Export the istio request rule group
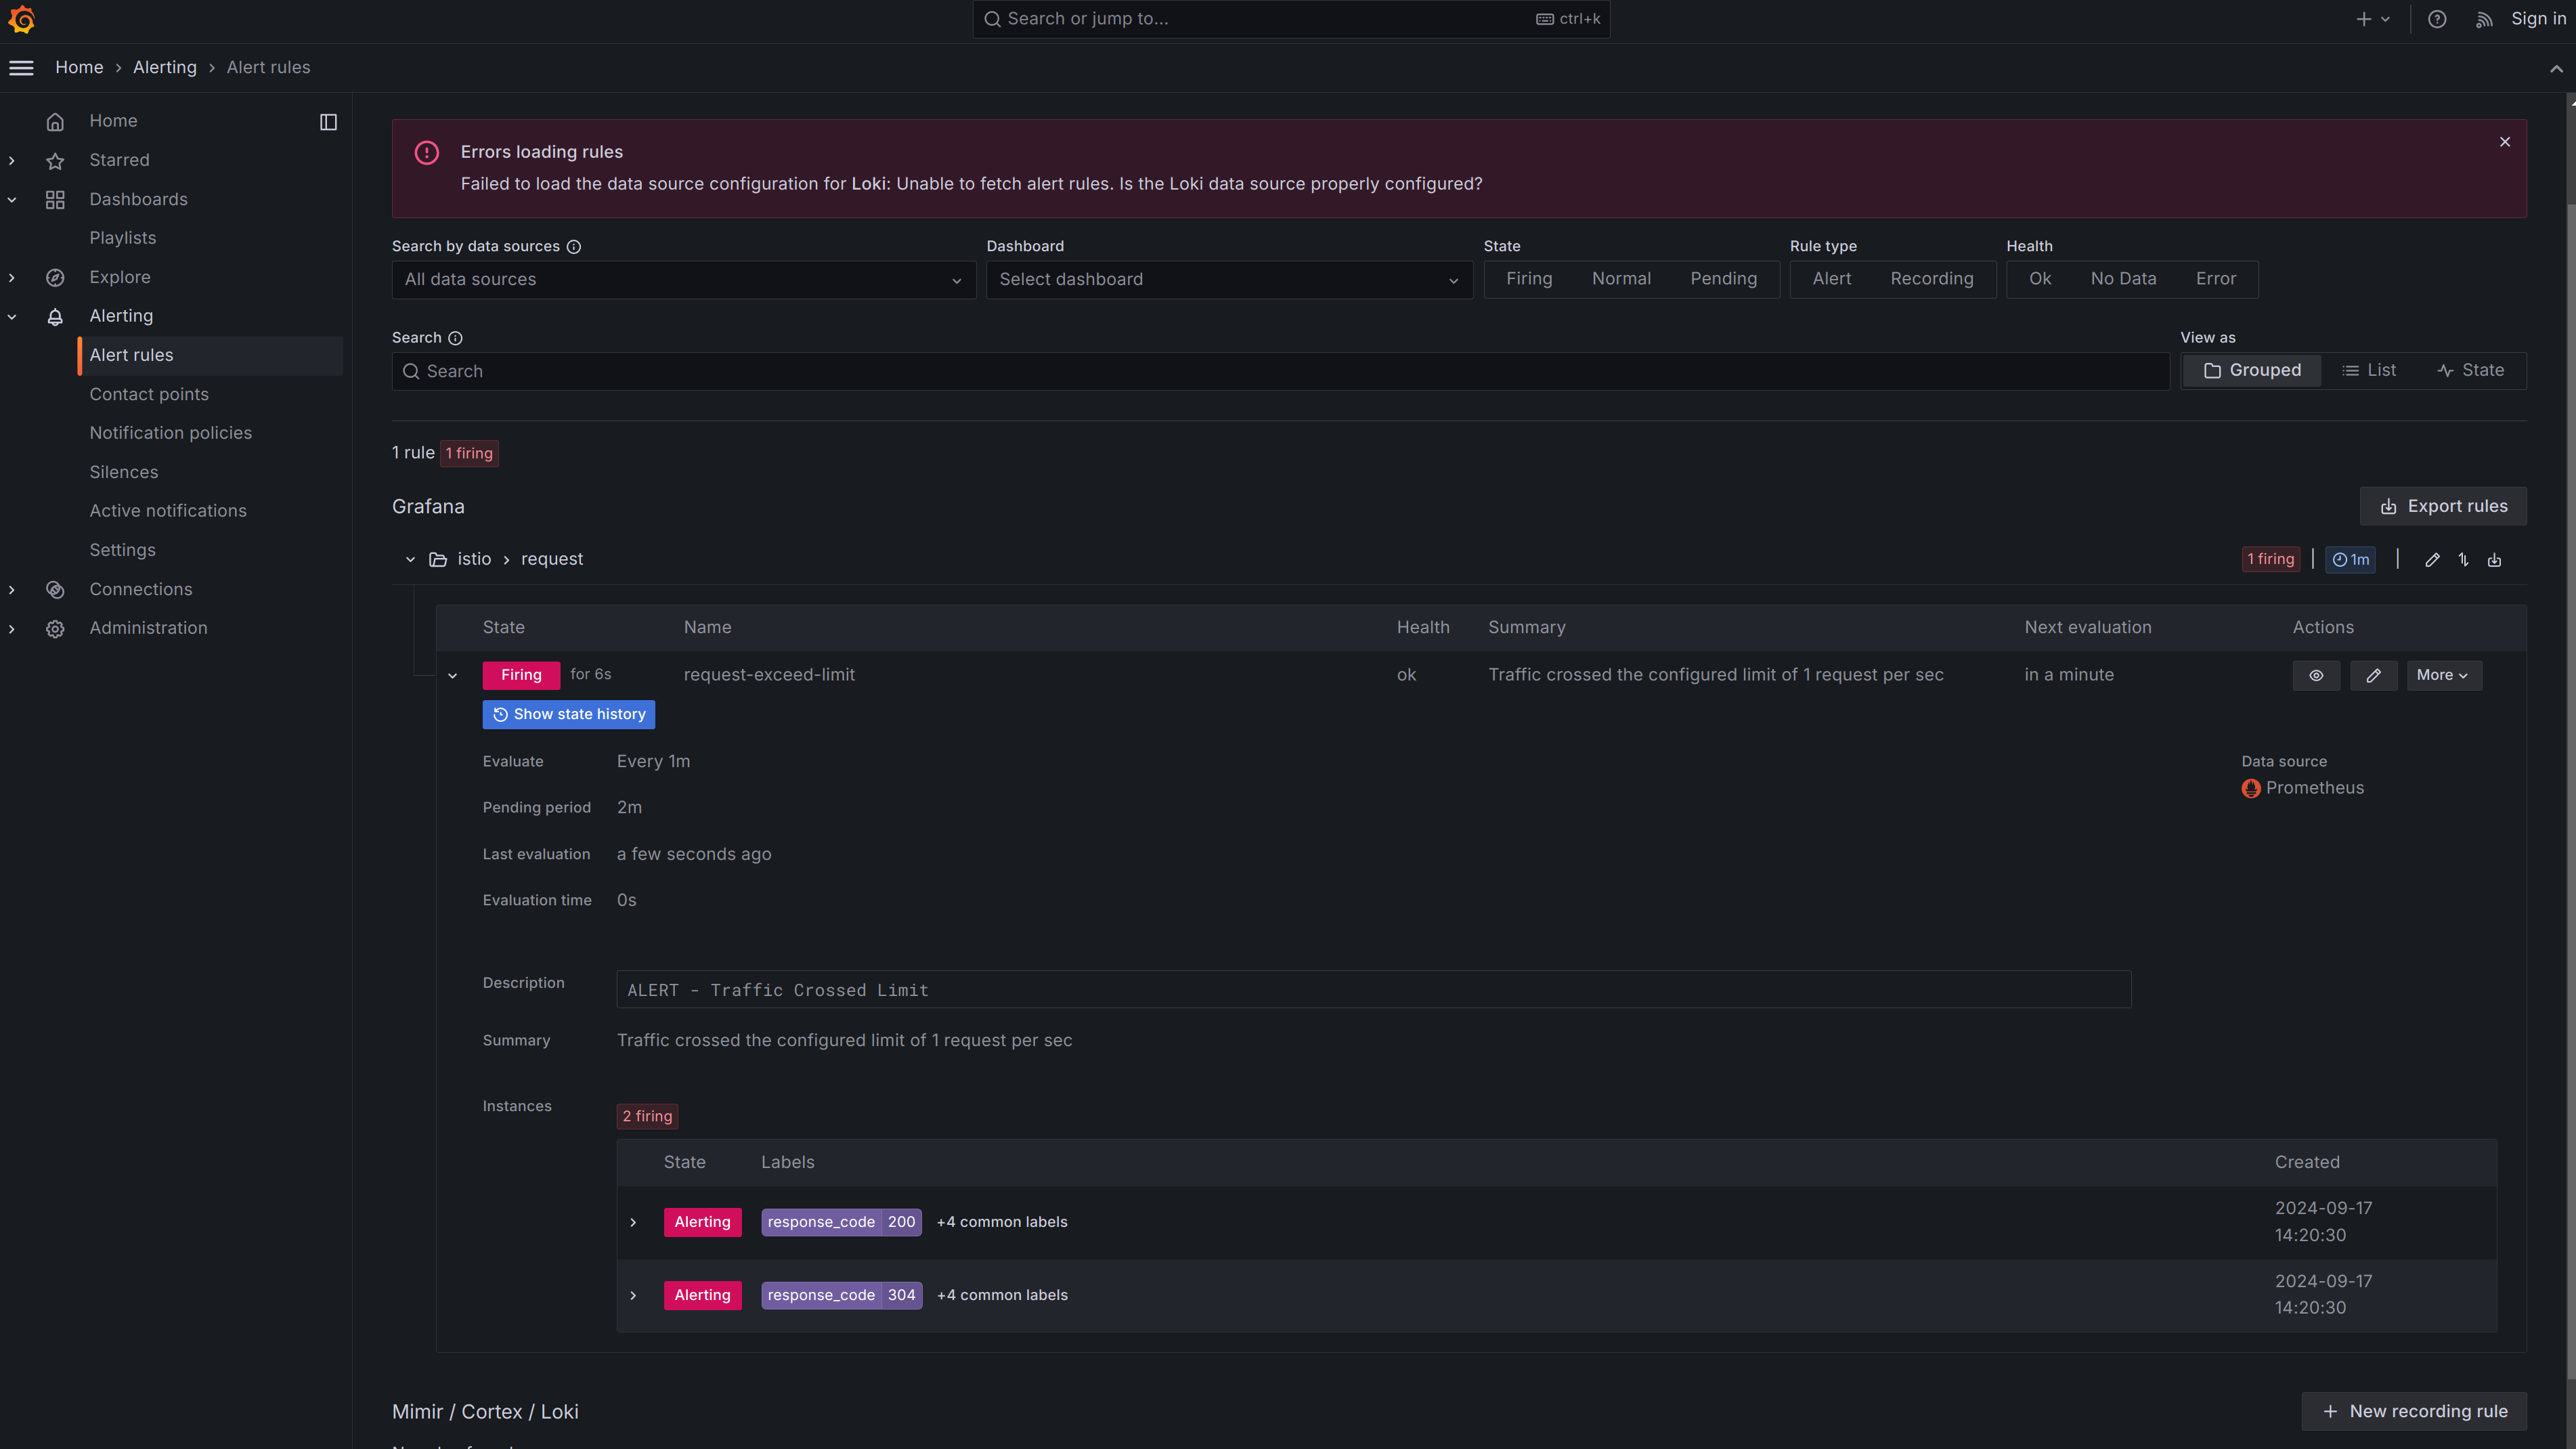This screenshot has width=2576, height=1449. point(2495,560)
